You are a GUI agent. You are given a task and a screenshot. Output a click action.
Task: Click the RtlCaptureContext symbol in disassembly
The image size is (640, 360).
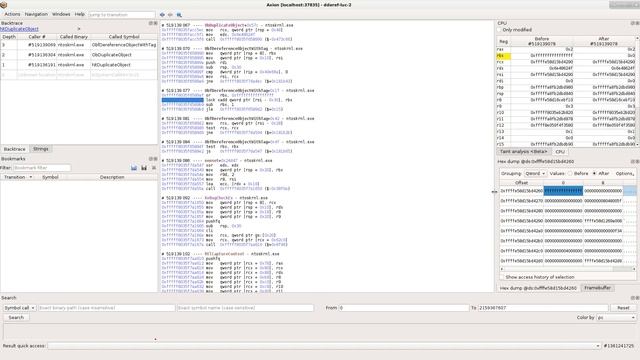pyautogui.click(x=224, y=254)
